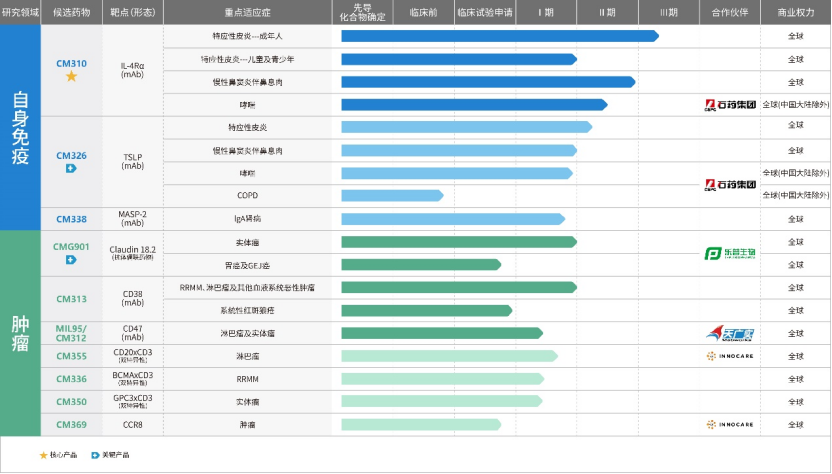Click the 淋巴瘤及实体瘤 indication text
Viewport: 832px width, 474px height.
pos(248,333)
